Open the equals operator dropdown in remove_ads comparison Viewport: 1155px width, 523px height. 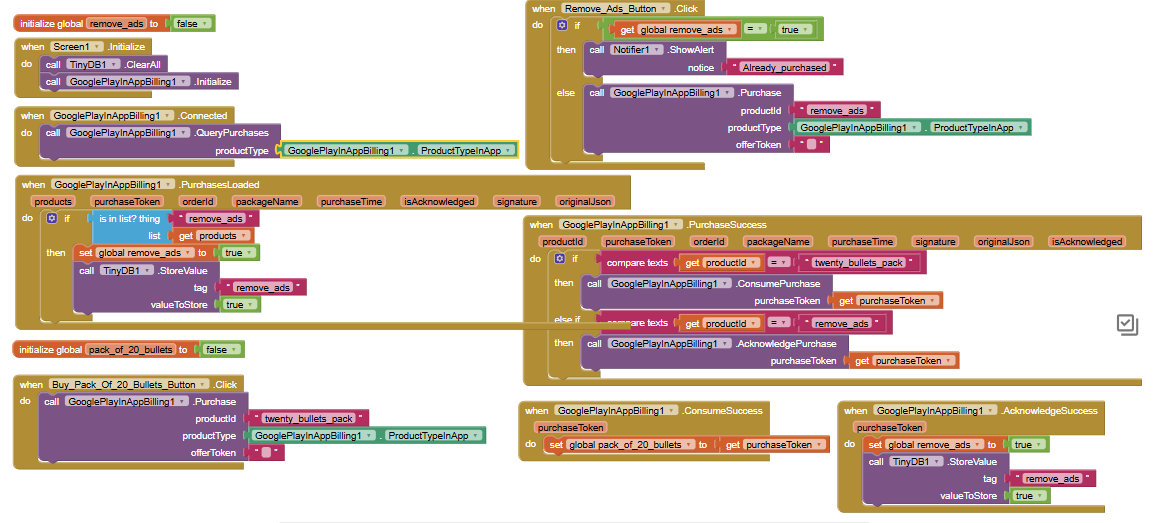pyautogui.click(x=755, y=29)
